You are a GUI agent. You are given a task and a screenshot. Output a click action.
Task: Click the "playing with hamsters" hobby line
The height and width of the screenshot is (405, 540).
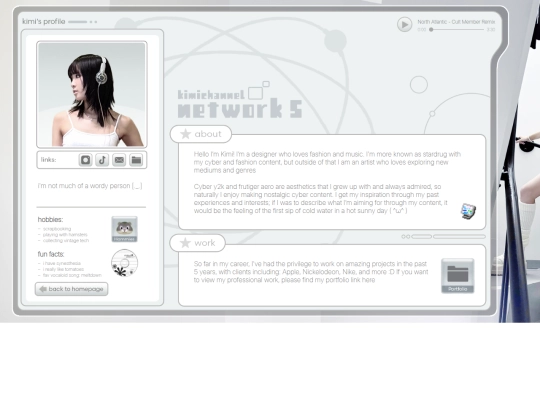(65, 235)
